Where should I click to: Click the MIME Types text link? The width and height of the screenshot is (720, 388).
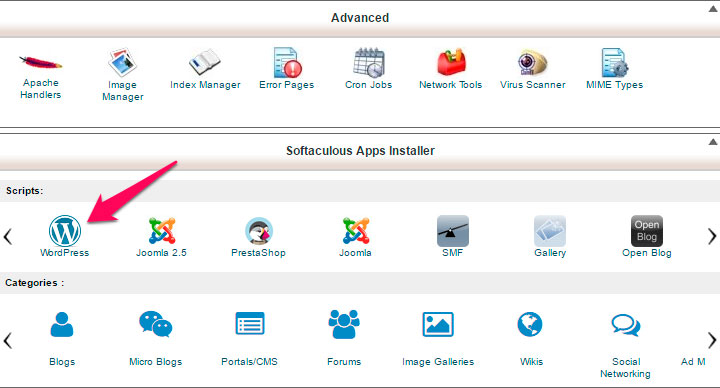614,85
